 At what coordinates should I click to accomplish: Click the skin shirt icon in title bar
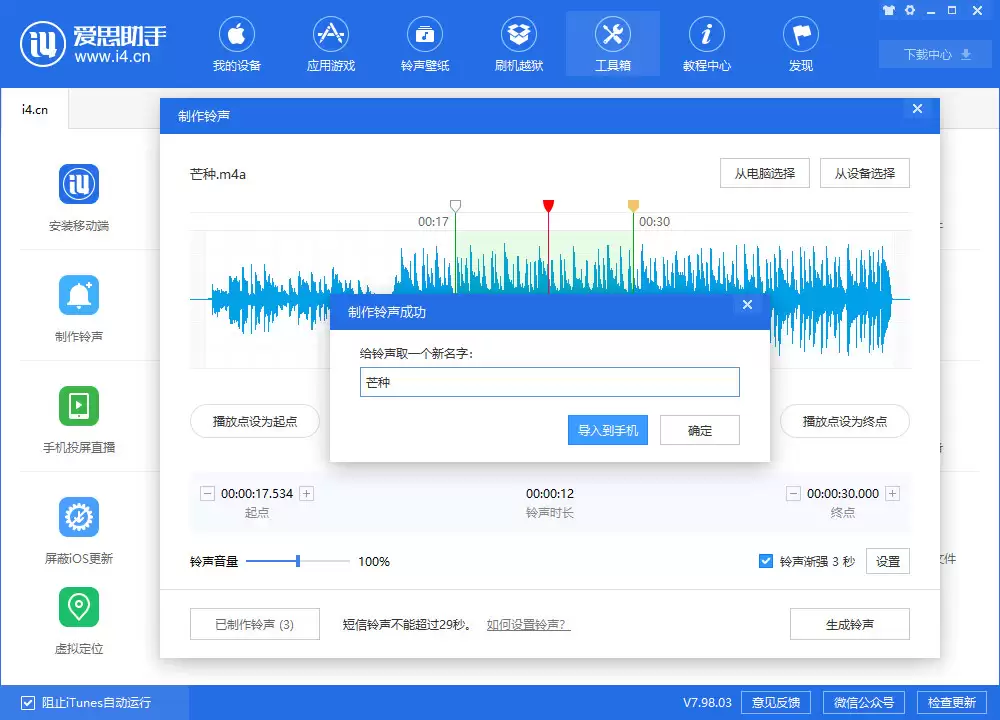[889, 10]
